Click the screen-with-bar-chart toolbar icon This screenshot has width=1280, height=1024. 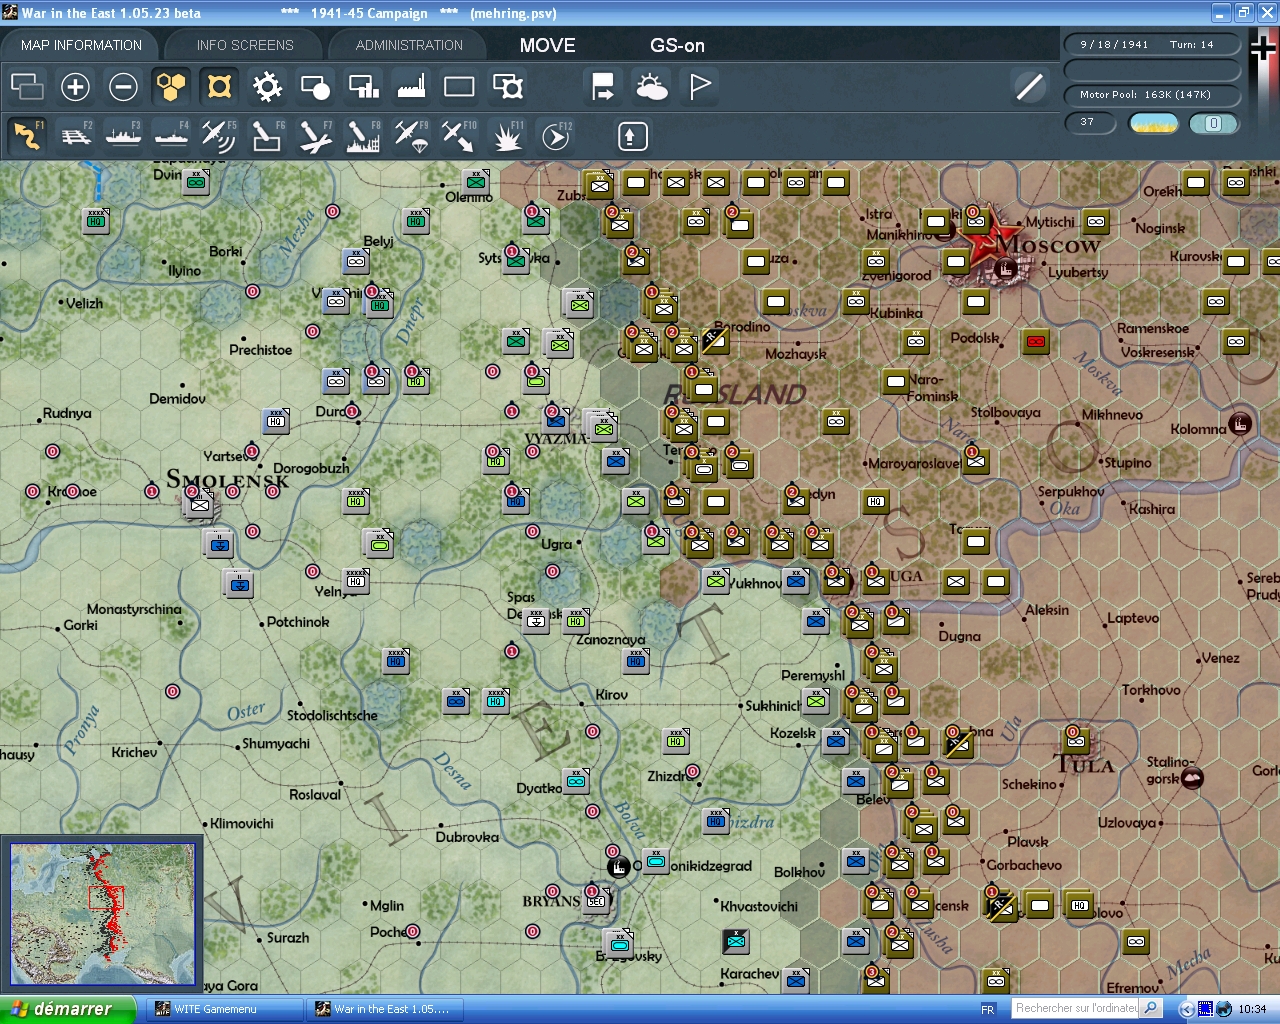pyautogui.click(x=363, y=87)
